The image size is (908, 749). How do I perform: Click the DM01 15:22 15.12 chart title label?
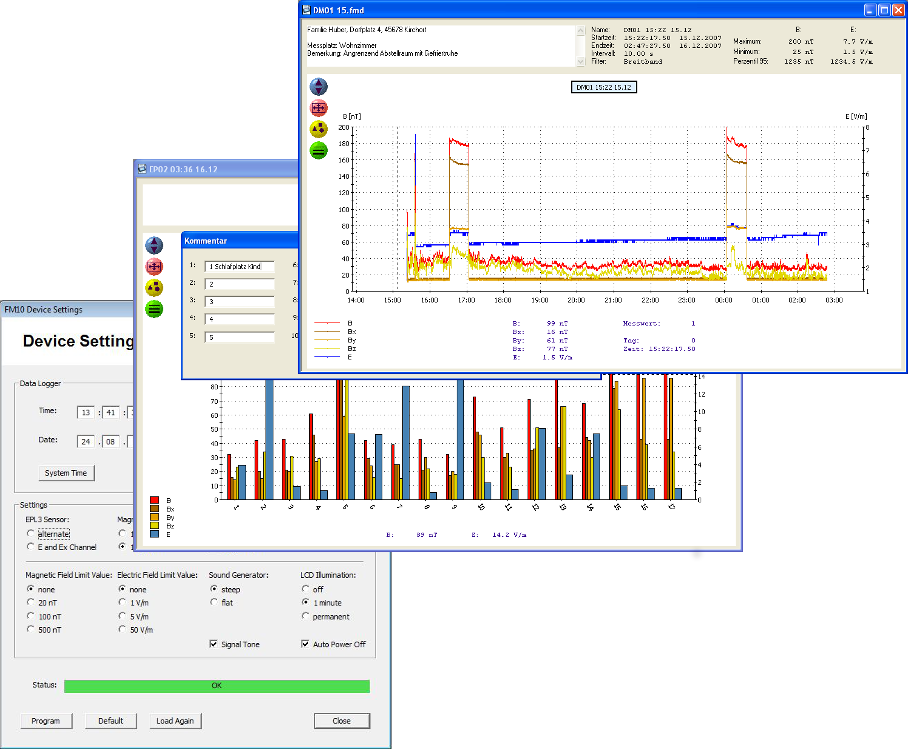(x=603, y=87)
